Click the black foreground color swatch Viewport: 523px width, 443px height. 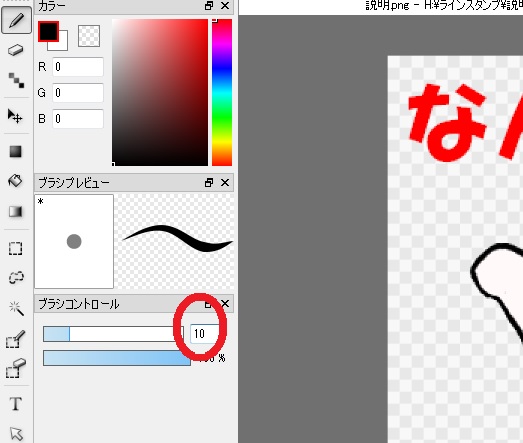tap(48, 32)
